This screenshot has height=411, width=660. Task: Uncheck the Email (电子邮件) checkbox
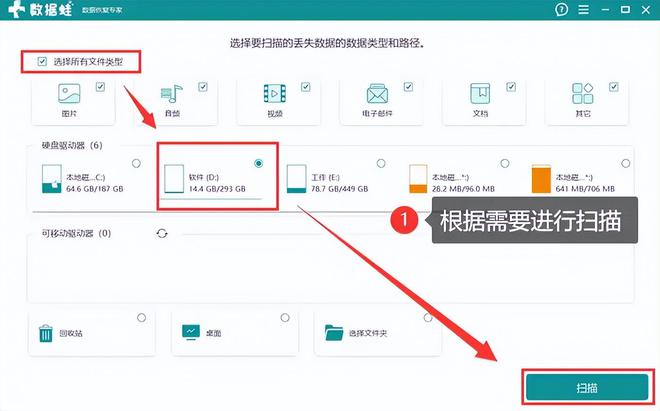tap(408, 87)
